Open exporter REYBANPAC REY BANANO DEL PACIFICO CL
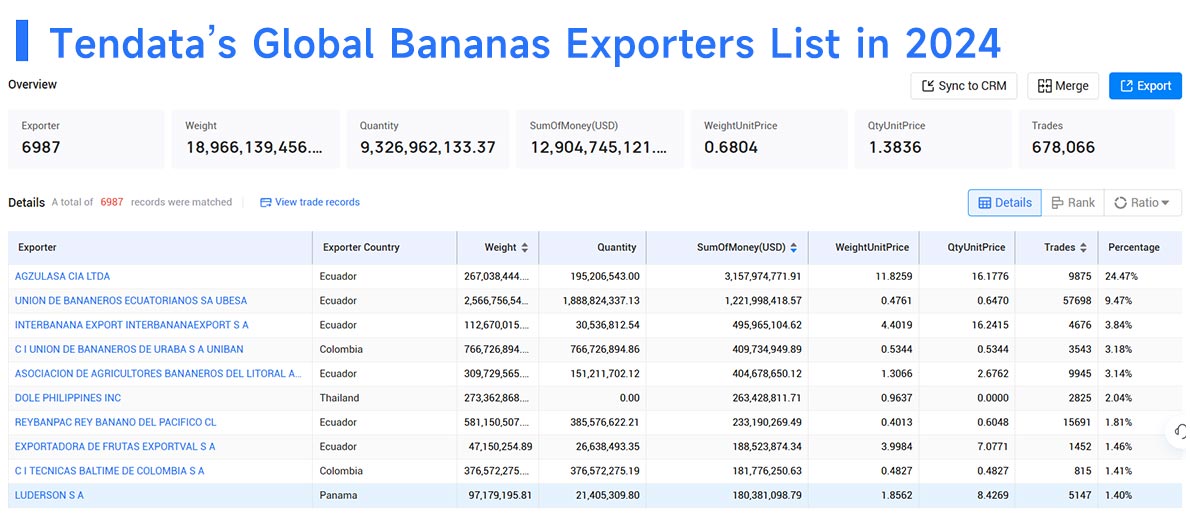The width and height of the screenshot is (1190, 517). pyautogui.click(x=115, y=422)
